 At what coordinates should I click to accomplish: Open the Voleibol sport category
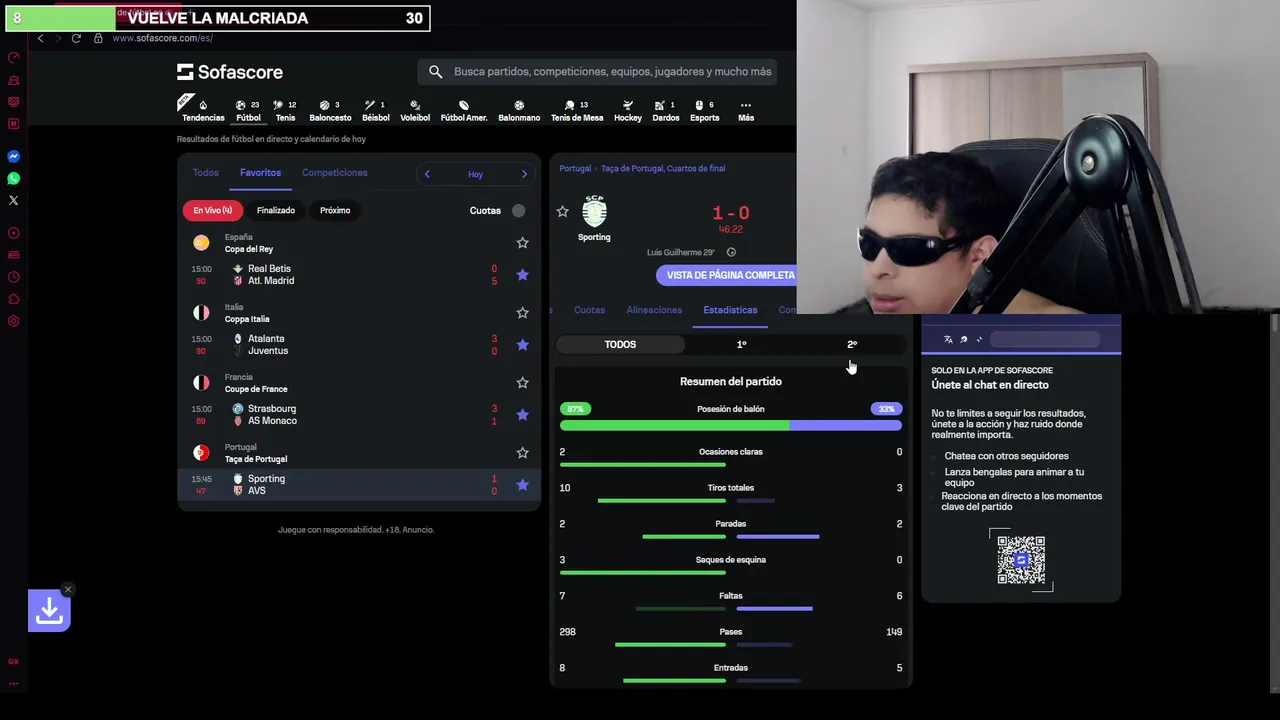(415, 110)
